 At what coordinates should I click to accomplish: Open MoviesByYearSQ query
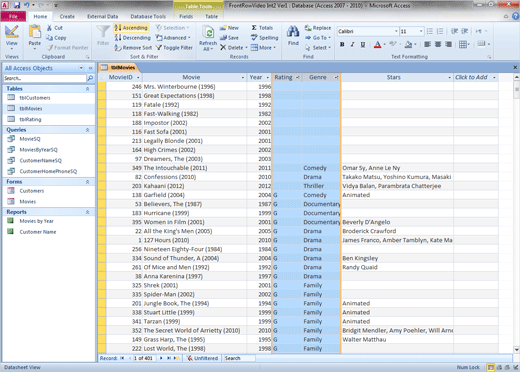38,150
